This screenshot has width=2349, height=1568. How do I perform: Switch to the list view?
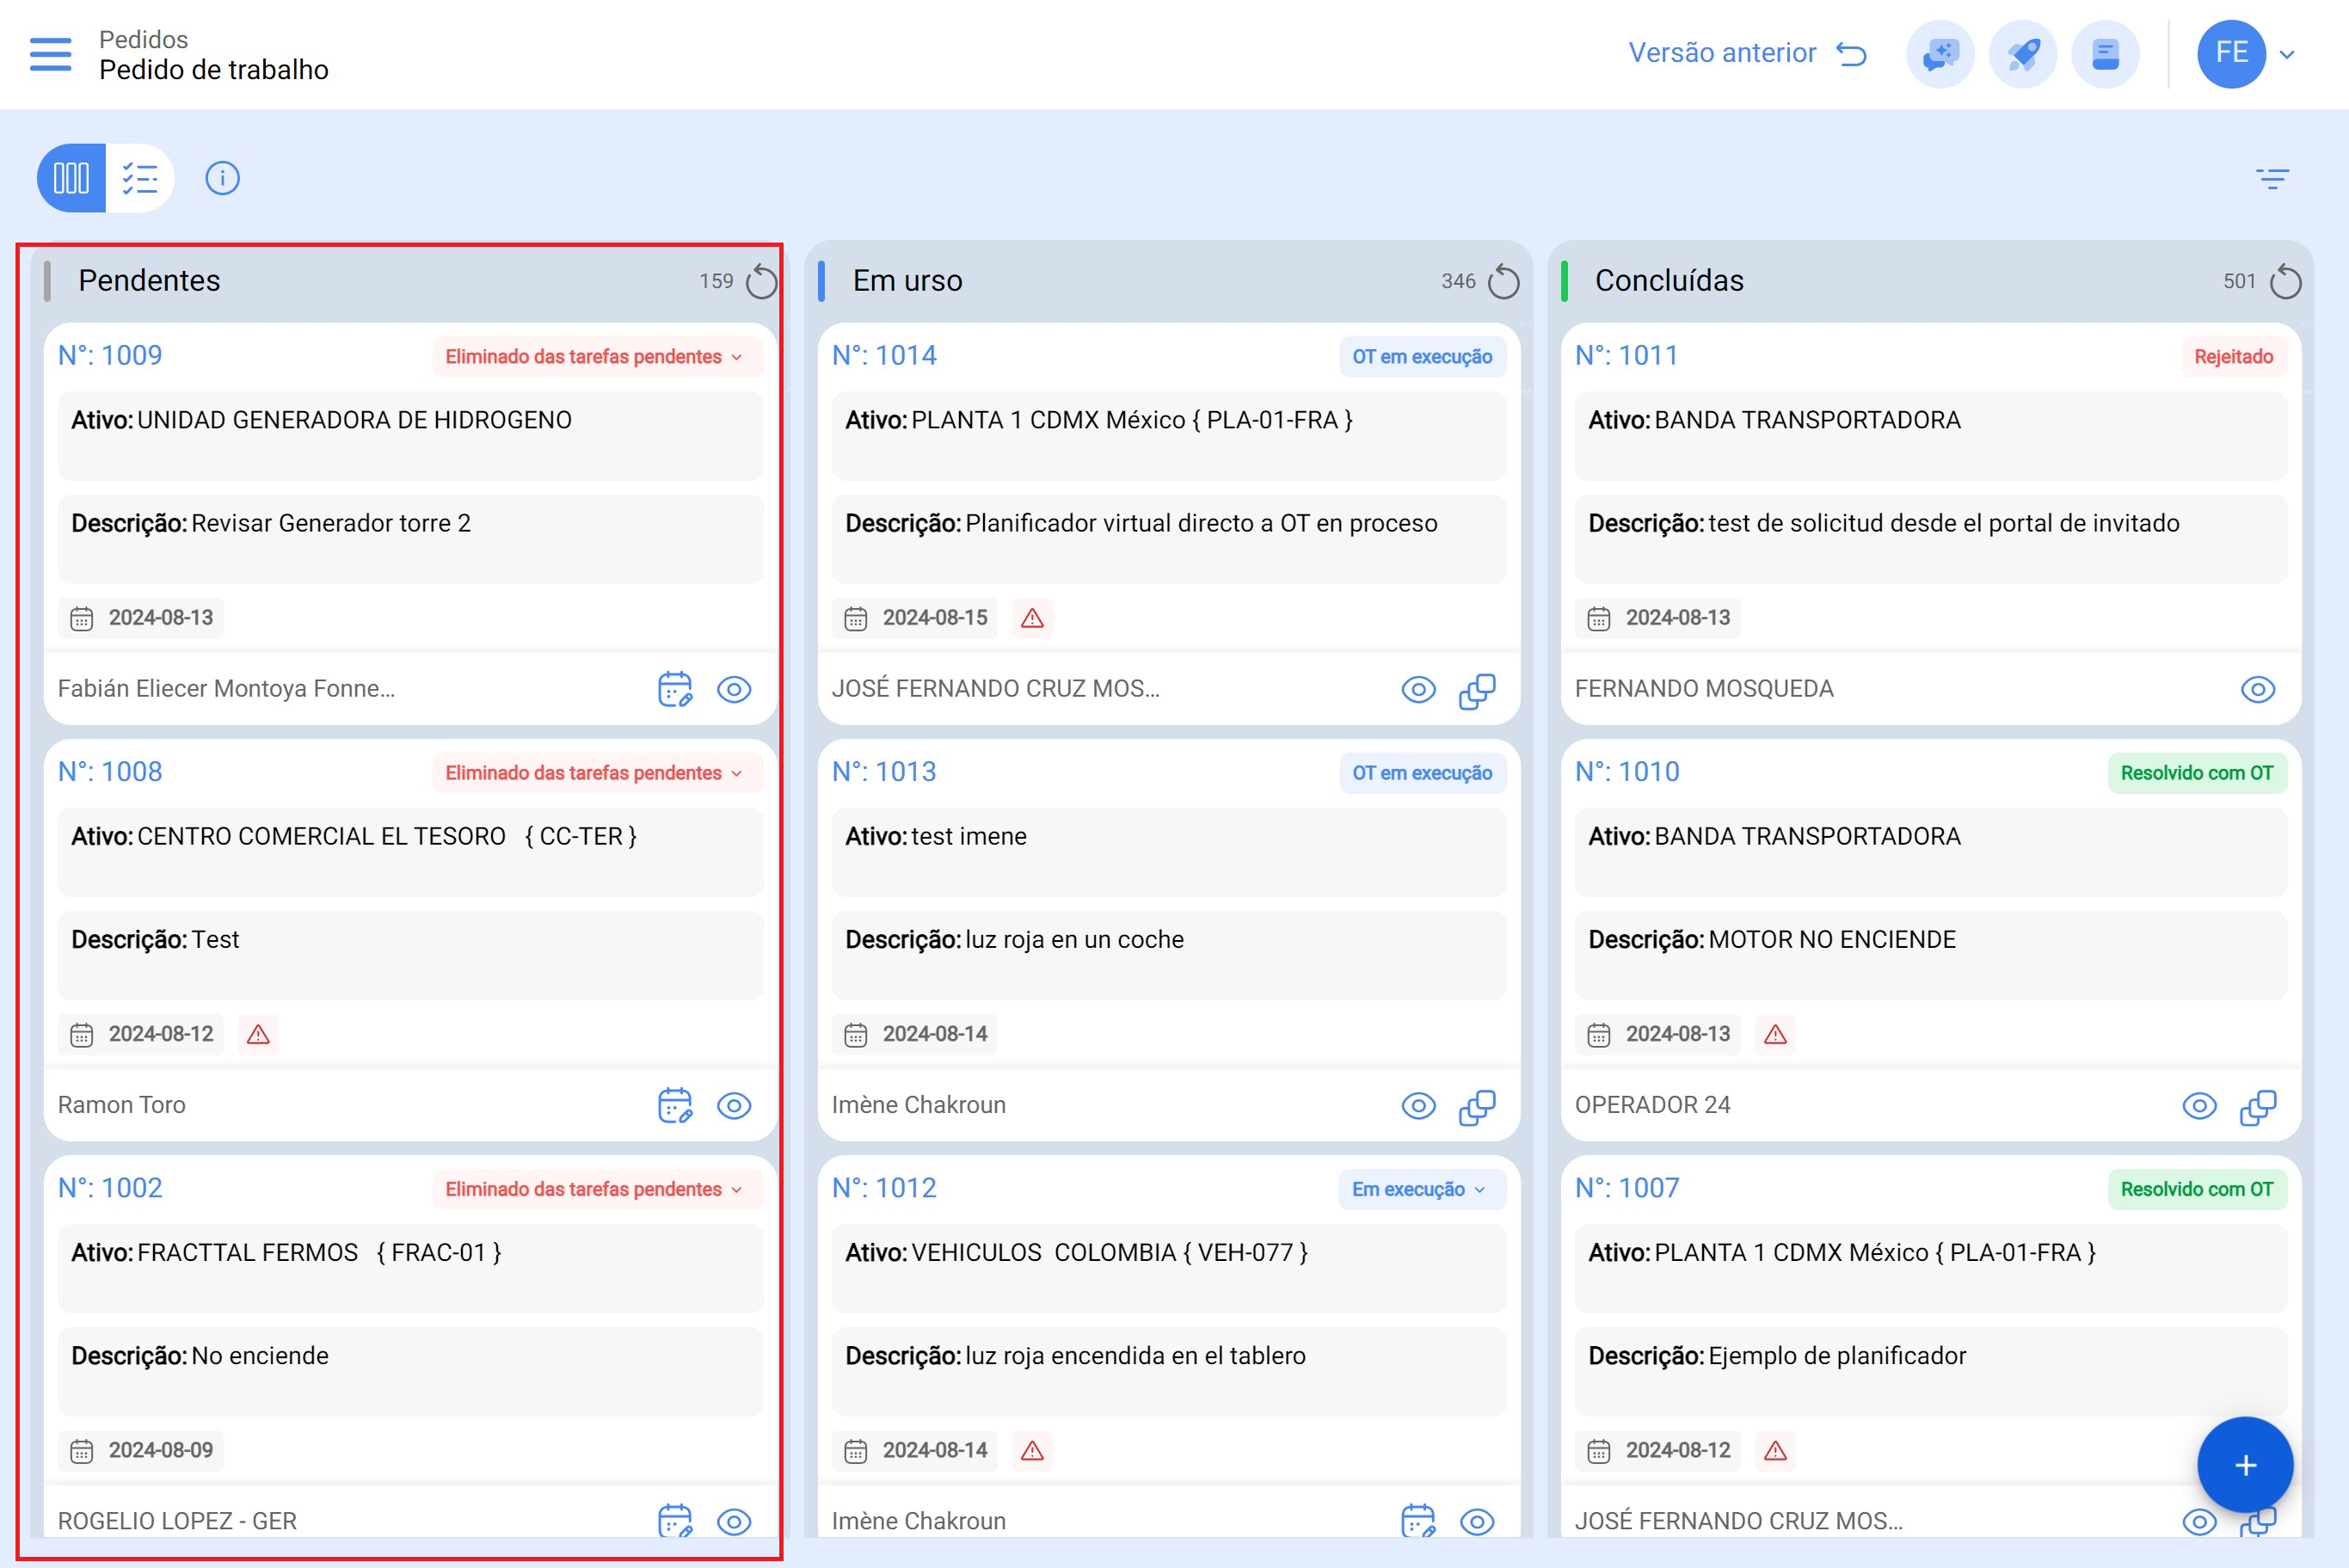pyautogui.click(x=140, y=179)
